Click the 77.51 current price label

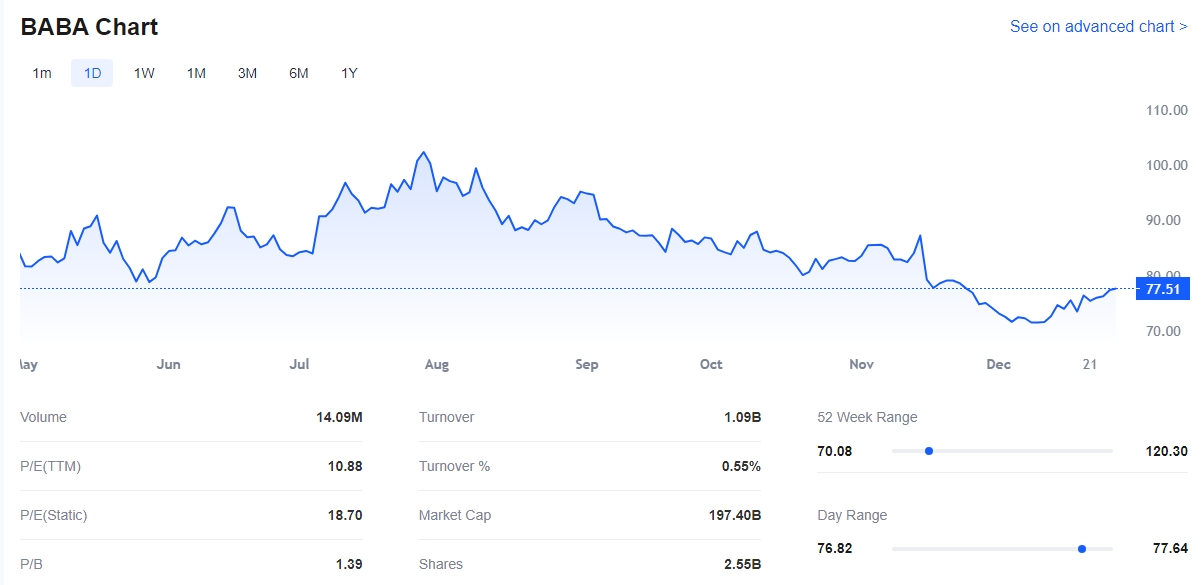pos(1163,289)
